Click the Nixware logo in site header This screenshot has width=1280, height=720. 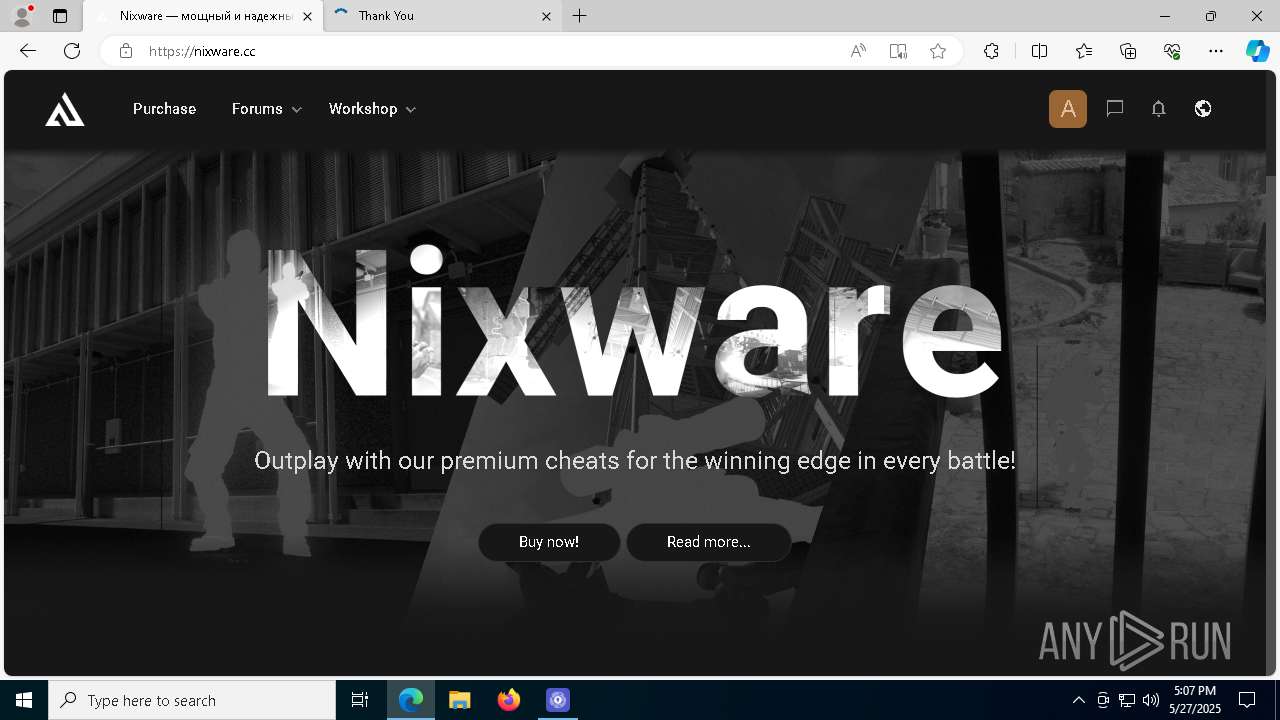point(65,109)
